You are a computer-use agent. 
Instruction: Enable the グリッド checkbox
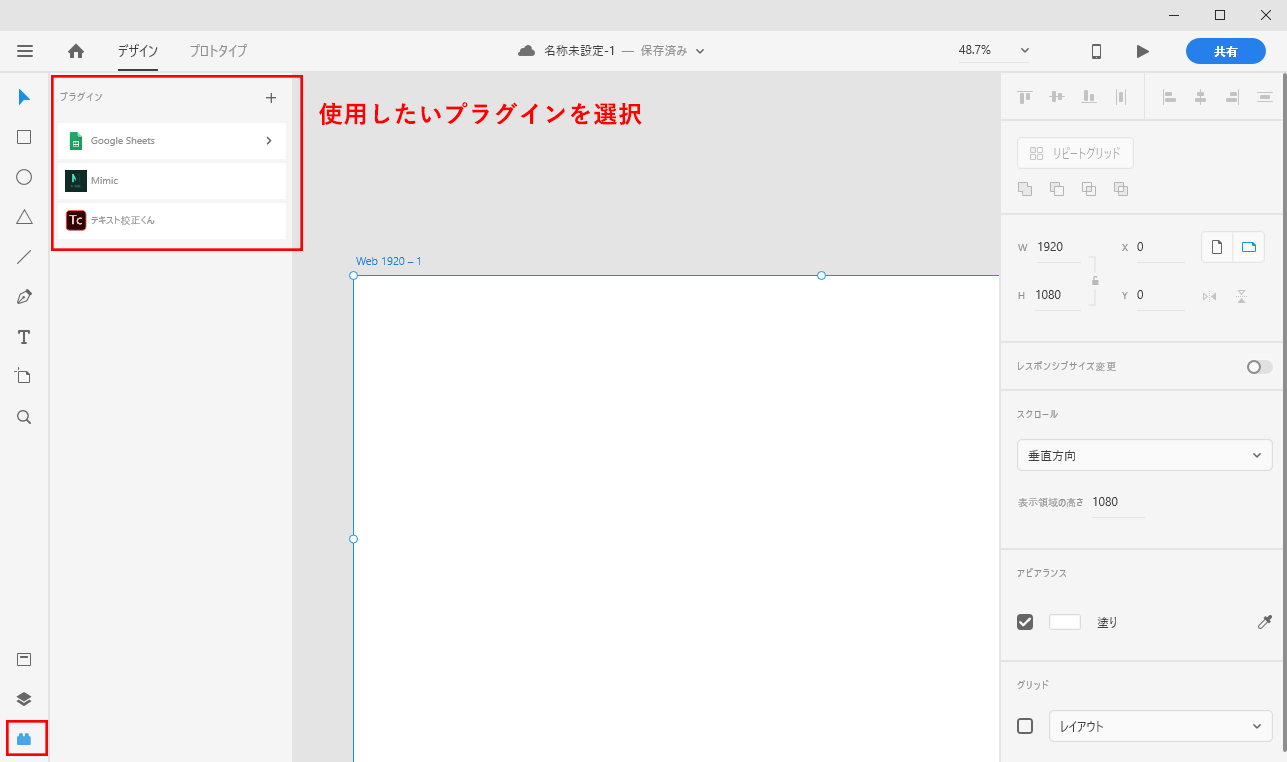[1025, 726]
